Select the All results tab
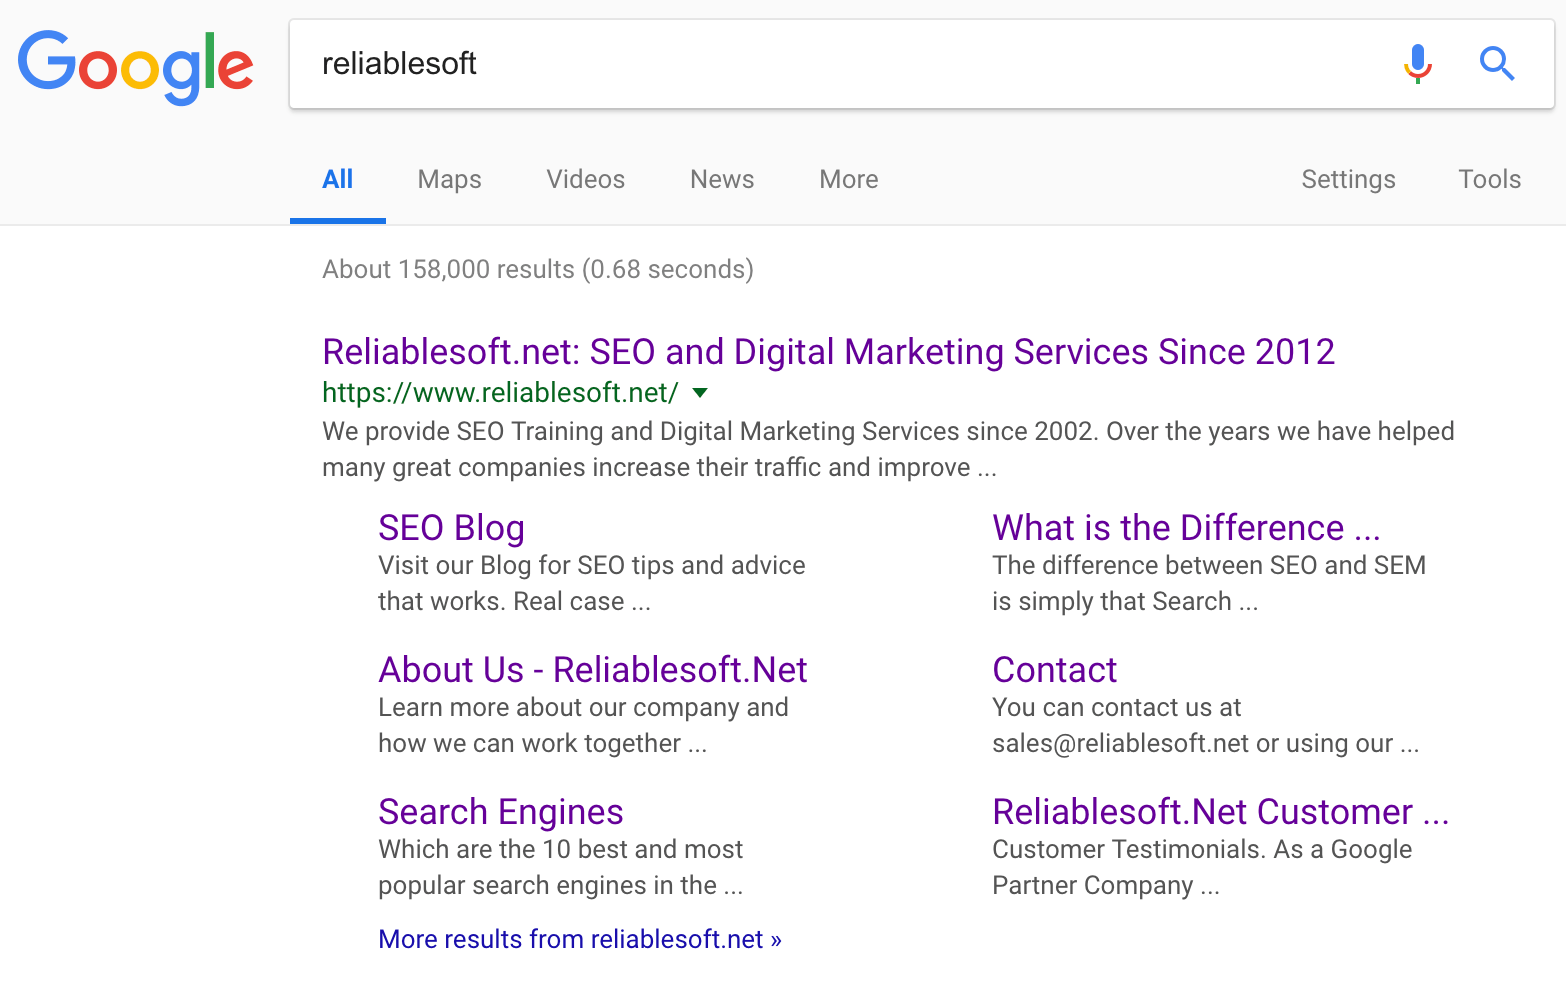 tap(337, 179)
